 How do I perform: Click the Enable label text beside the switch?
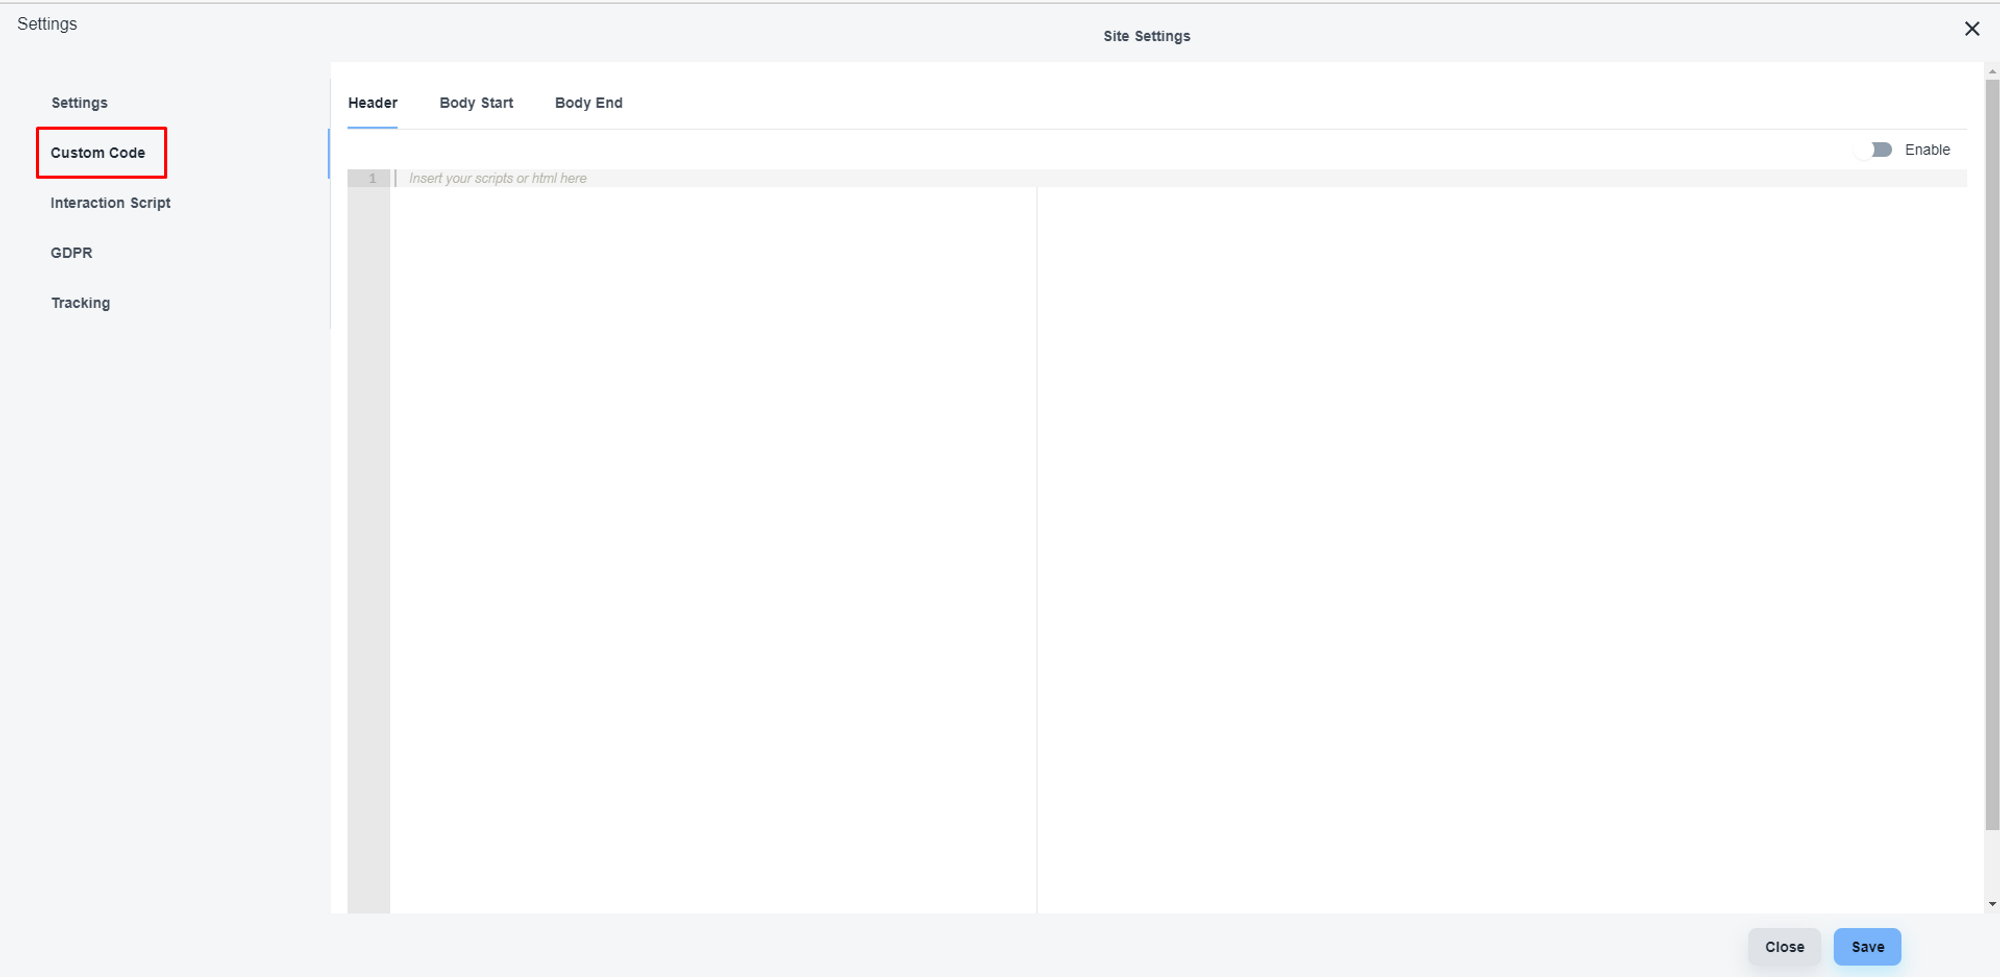(x=1926, y=150)
